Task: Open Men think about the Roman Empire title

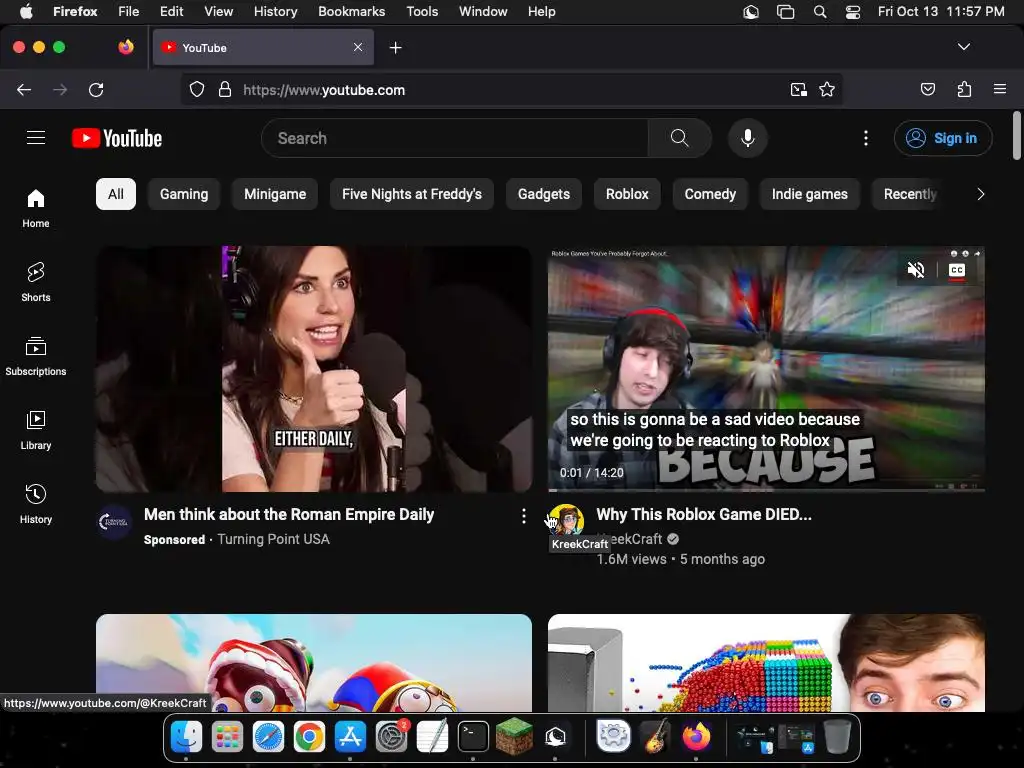Action: [289, 515]
